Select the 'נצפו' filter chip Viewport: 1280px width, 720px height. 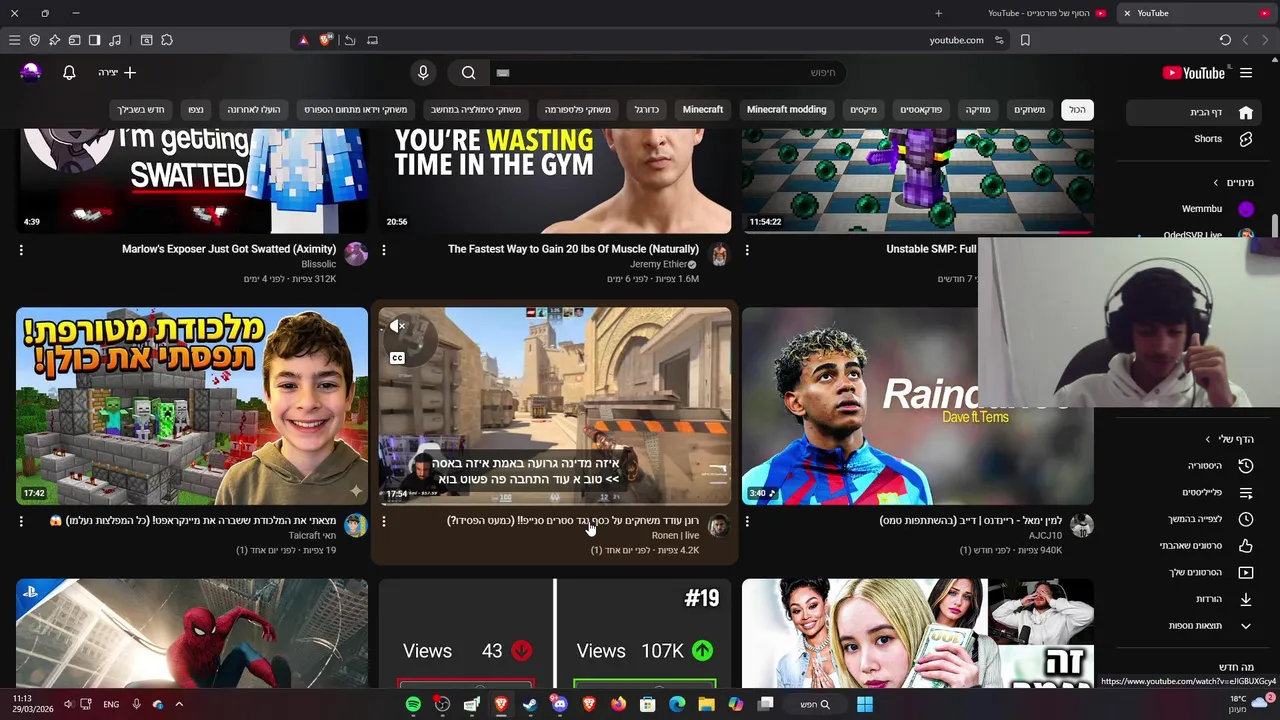tap(196, 109)
